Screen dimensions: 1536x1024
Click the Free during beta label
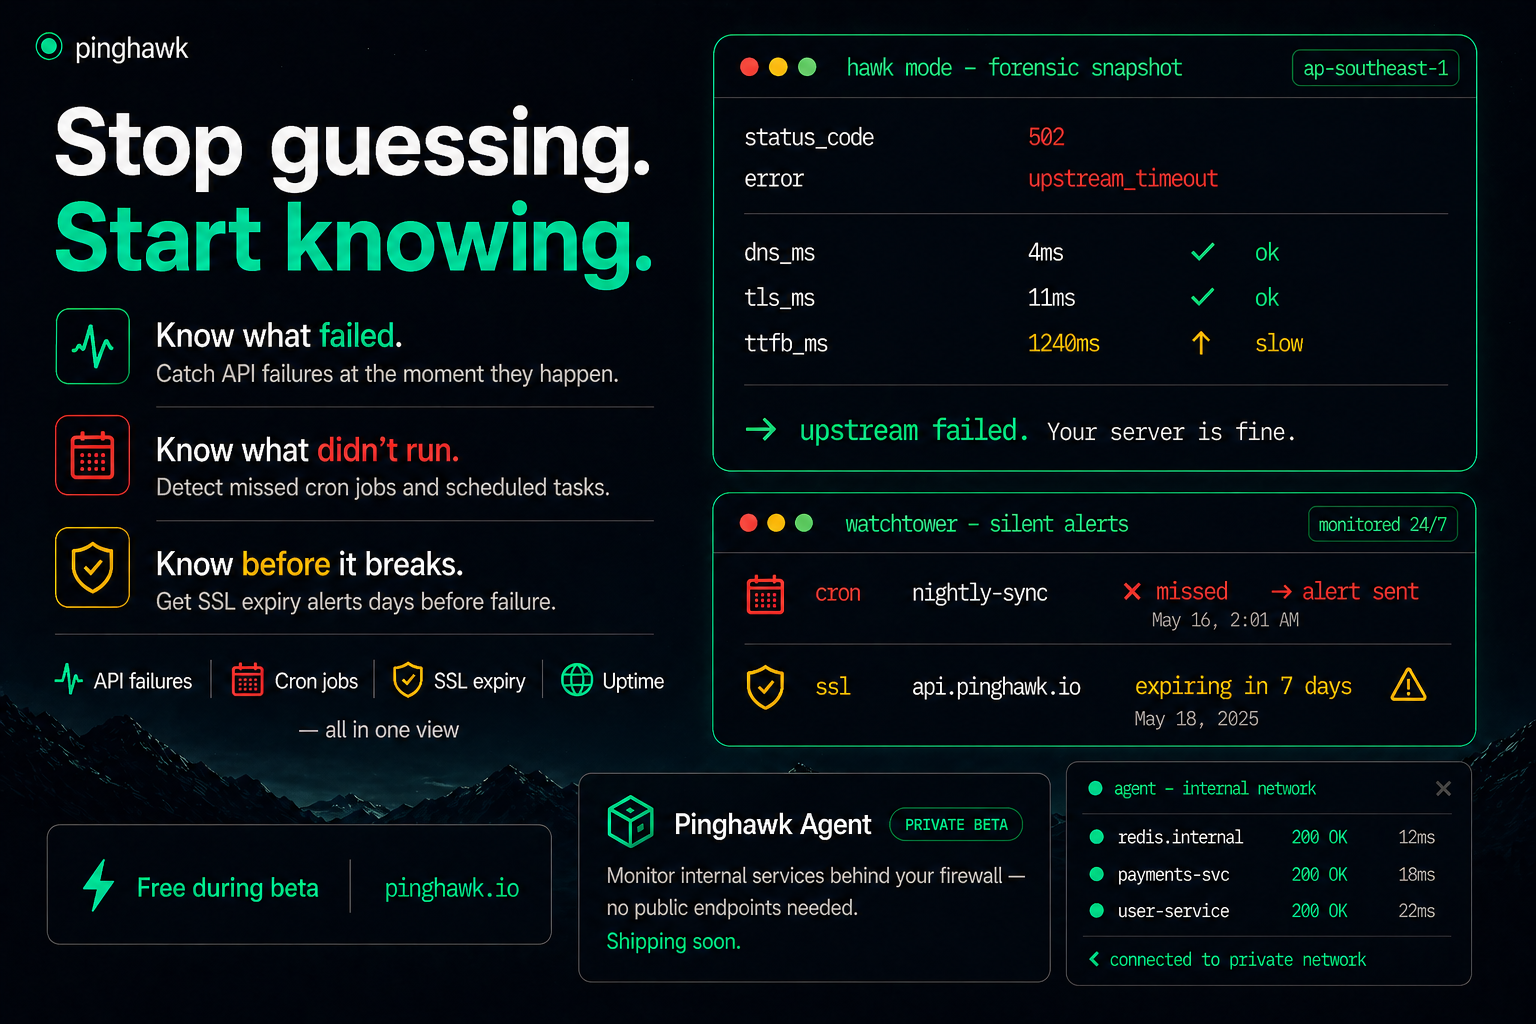(x=228, y=888)
